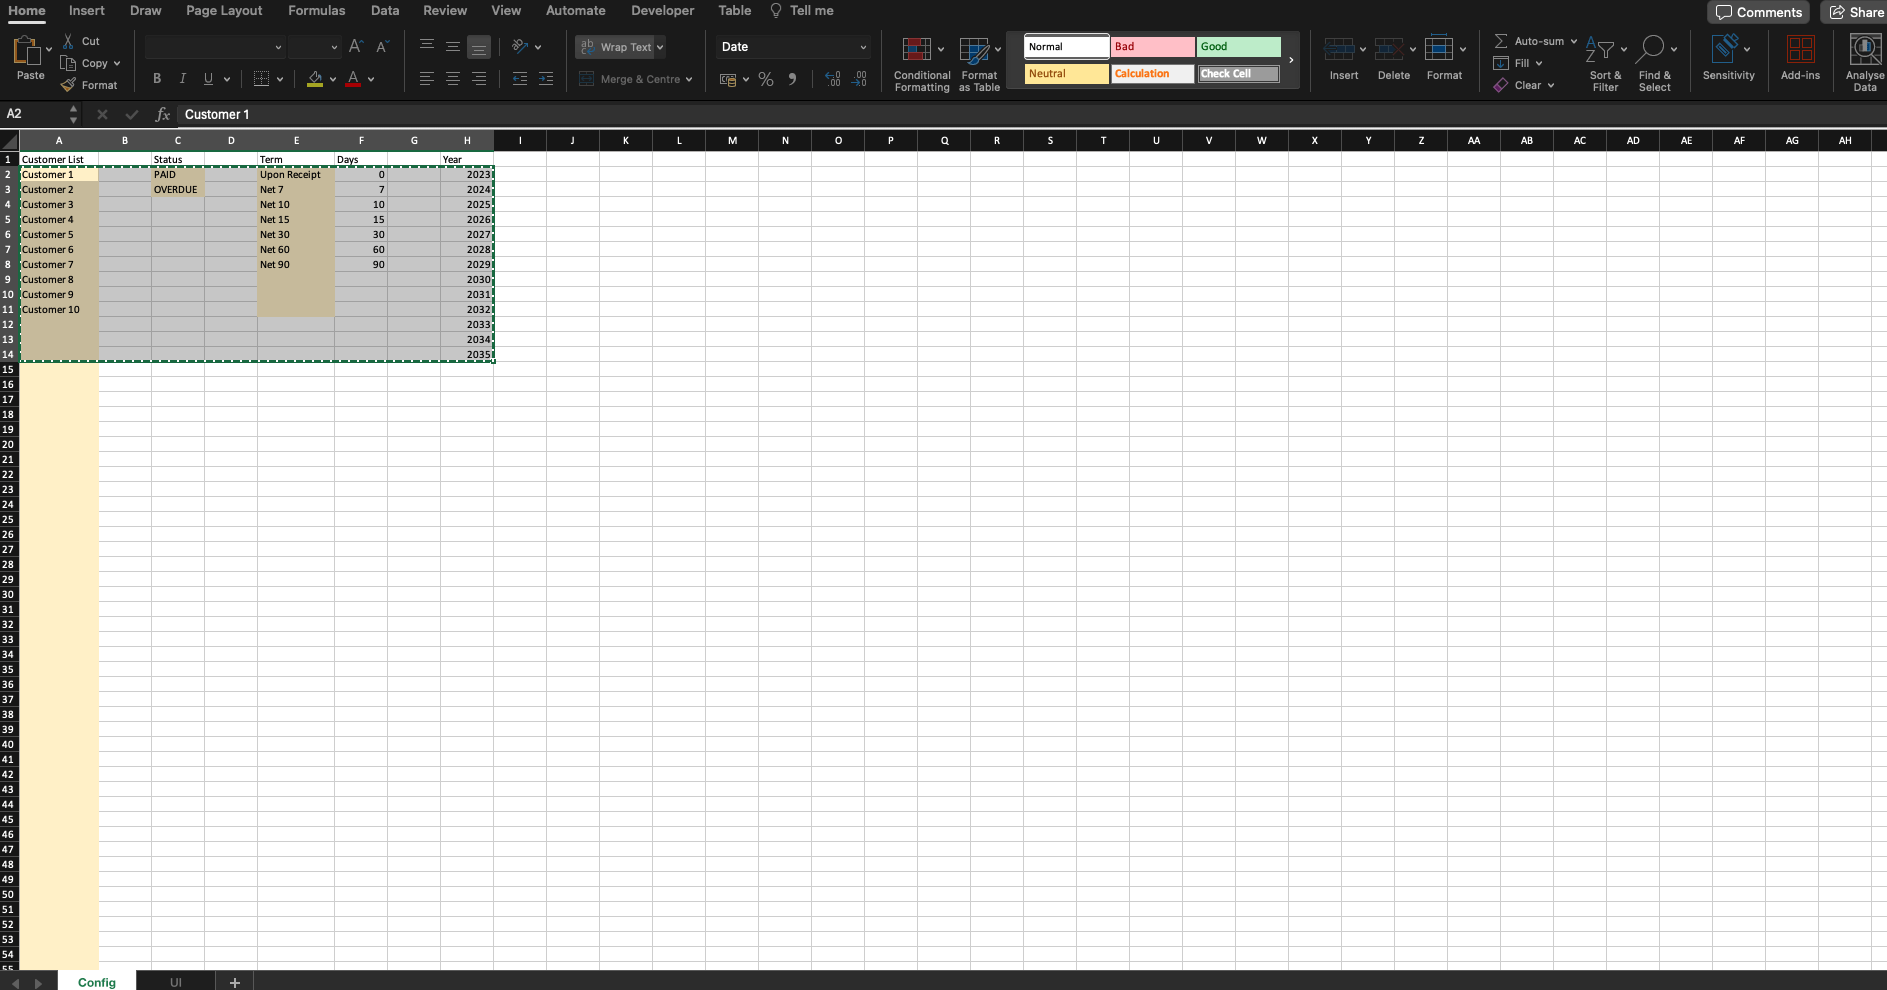Toggle bold formatting
This screenshot has width=1887, height=990.
coord(156,78)
